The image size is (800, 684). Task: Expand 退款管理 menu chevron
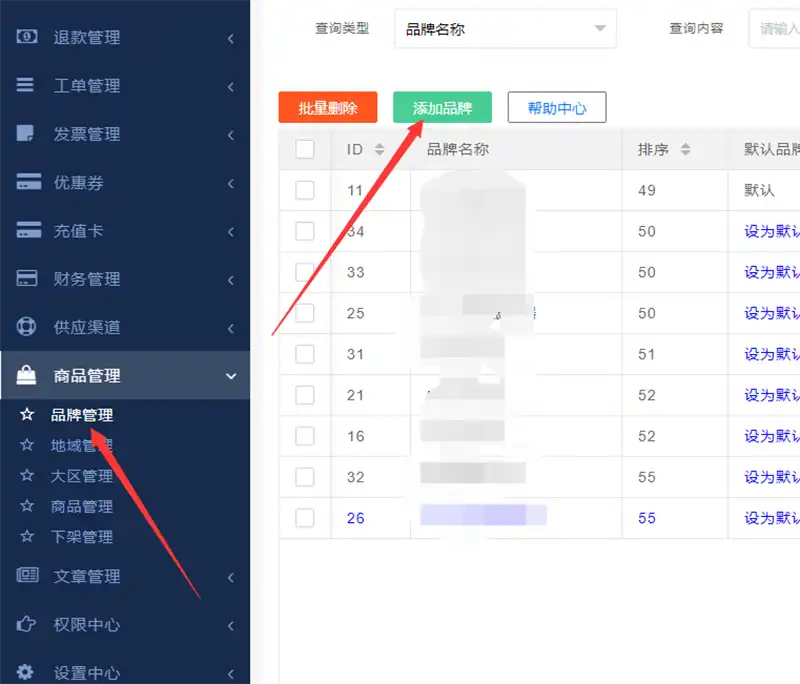click(231, 38)
